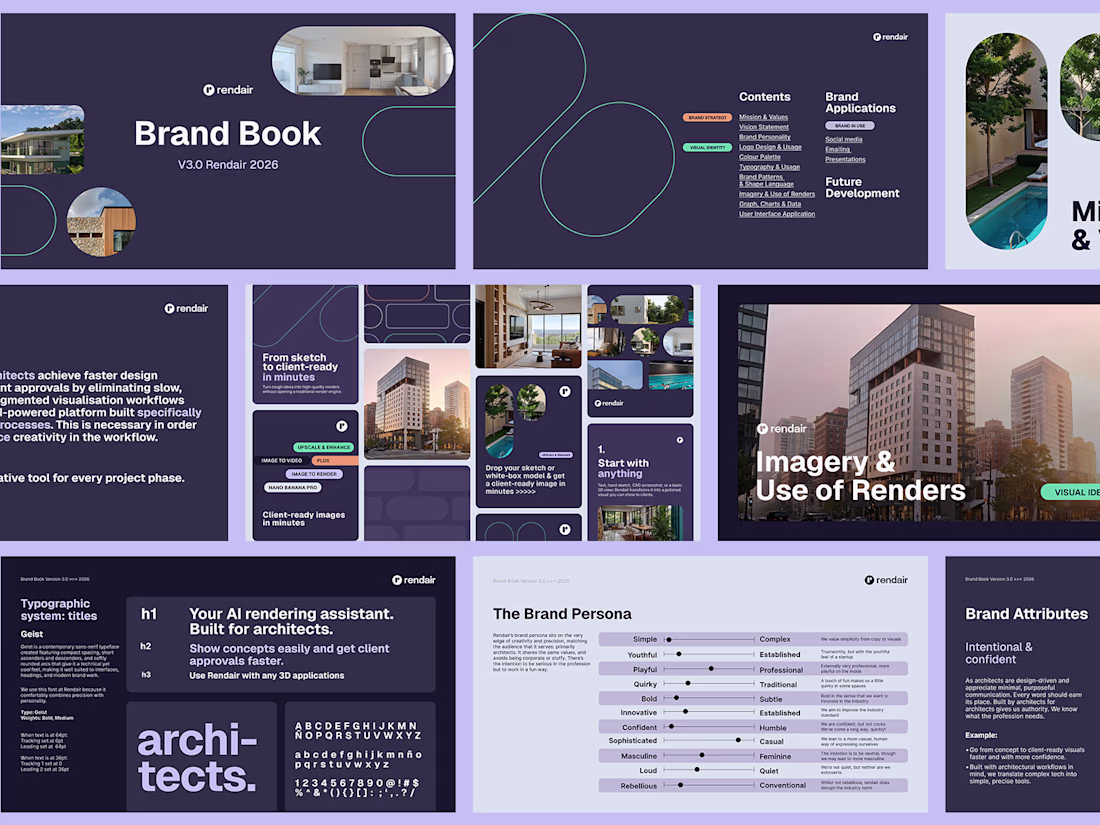Image resolution: width=1100 pixels, height=825 pixels.
Task: Select the circular wood-clad building image
Action: coord(101,222)
